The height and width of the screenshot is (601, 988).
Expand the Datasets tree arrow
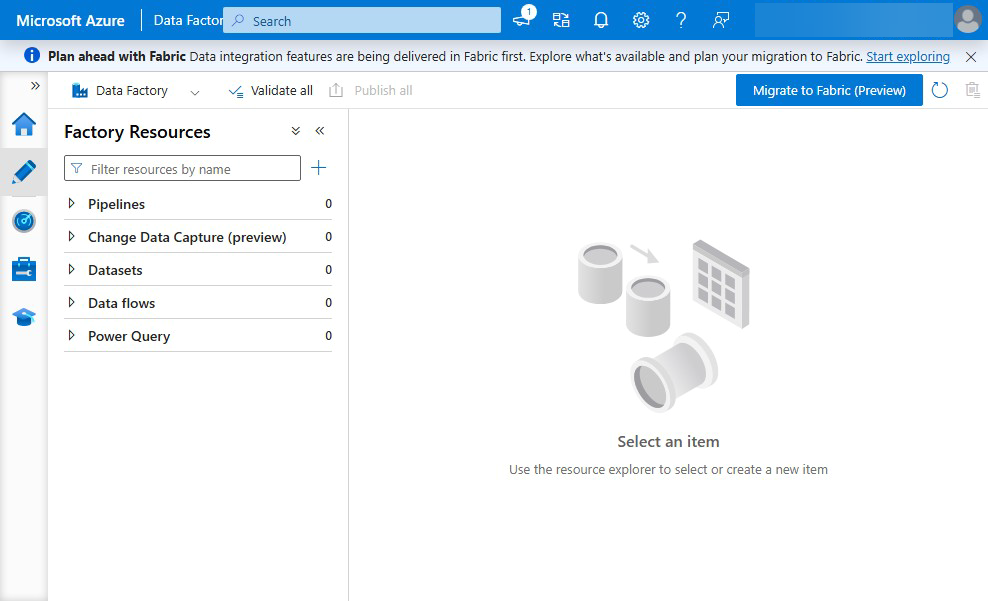[71, 270]
